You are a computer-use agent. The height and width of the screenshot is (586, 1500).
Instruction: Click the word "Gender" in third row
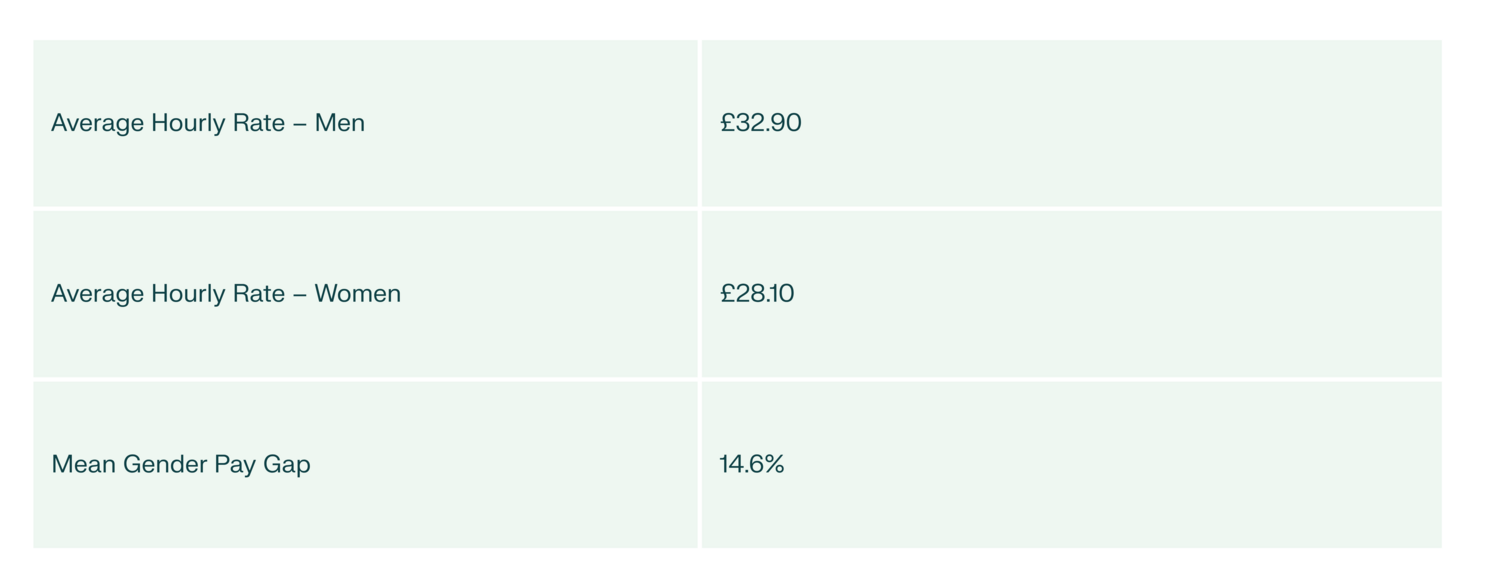coord(165,465)
